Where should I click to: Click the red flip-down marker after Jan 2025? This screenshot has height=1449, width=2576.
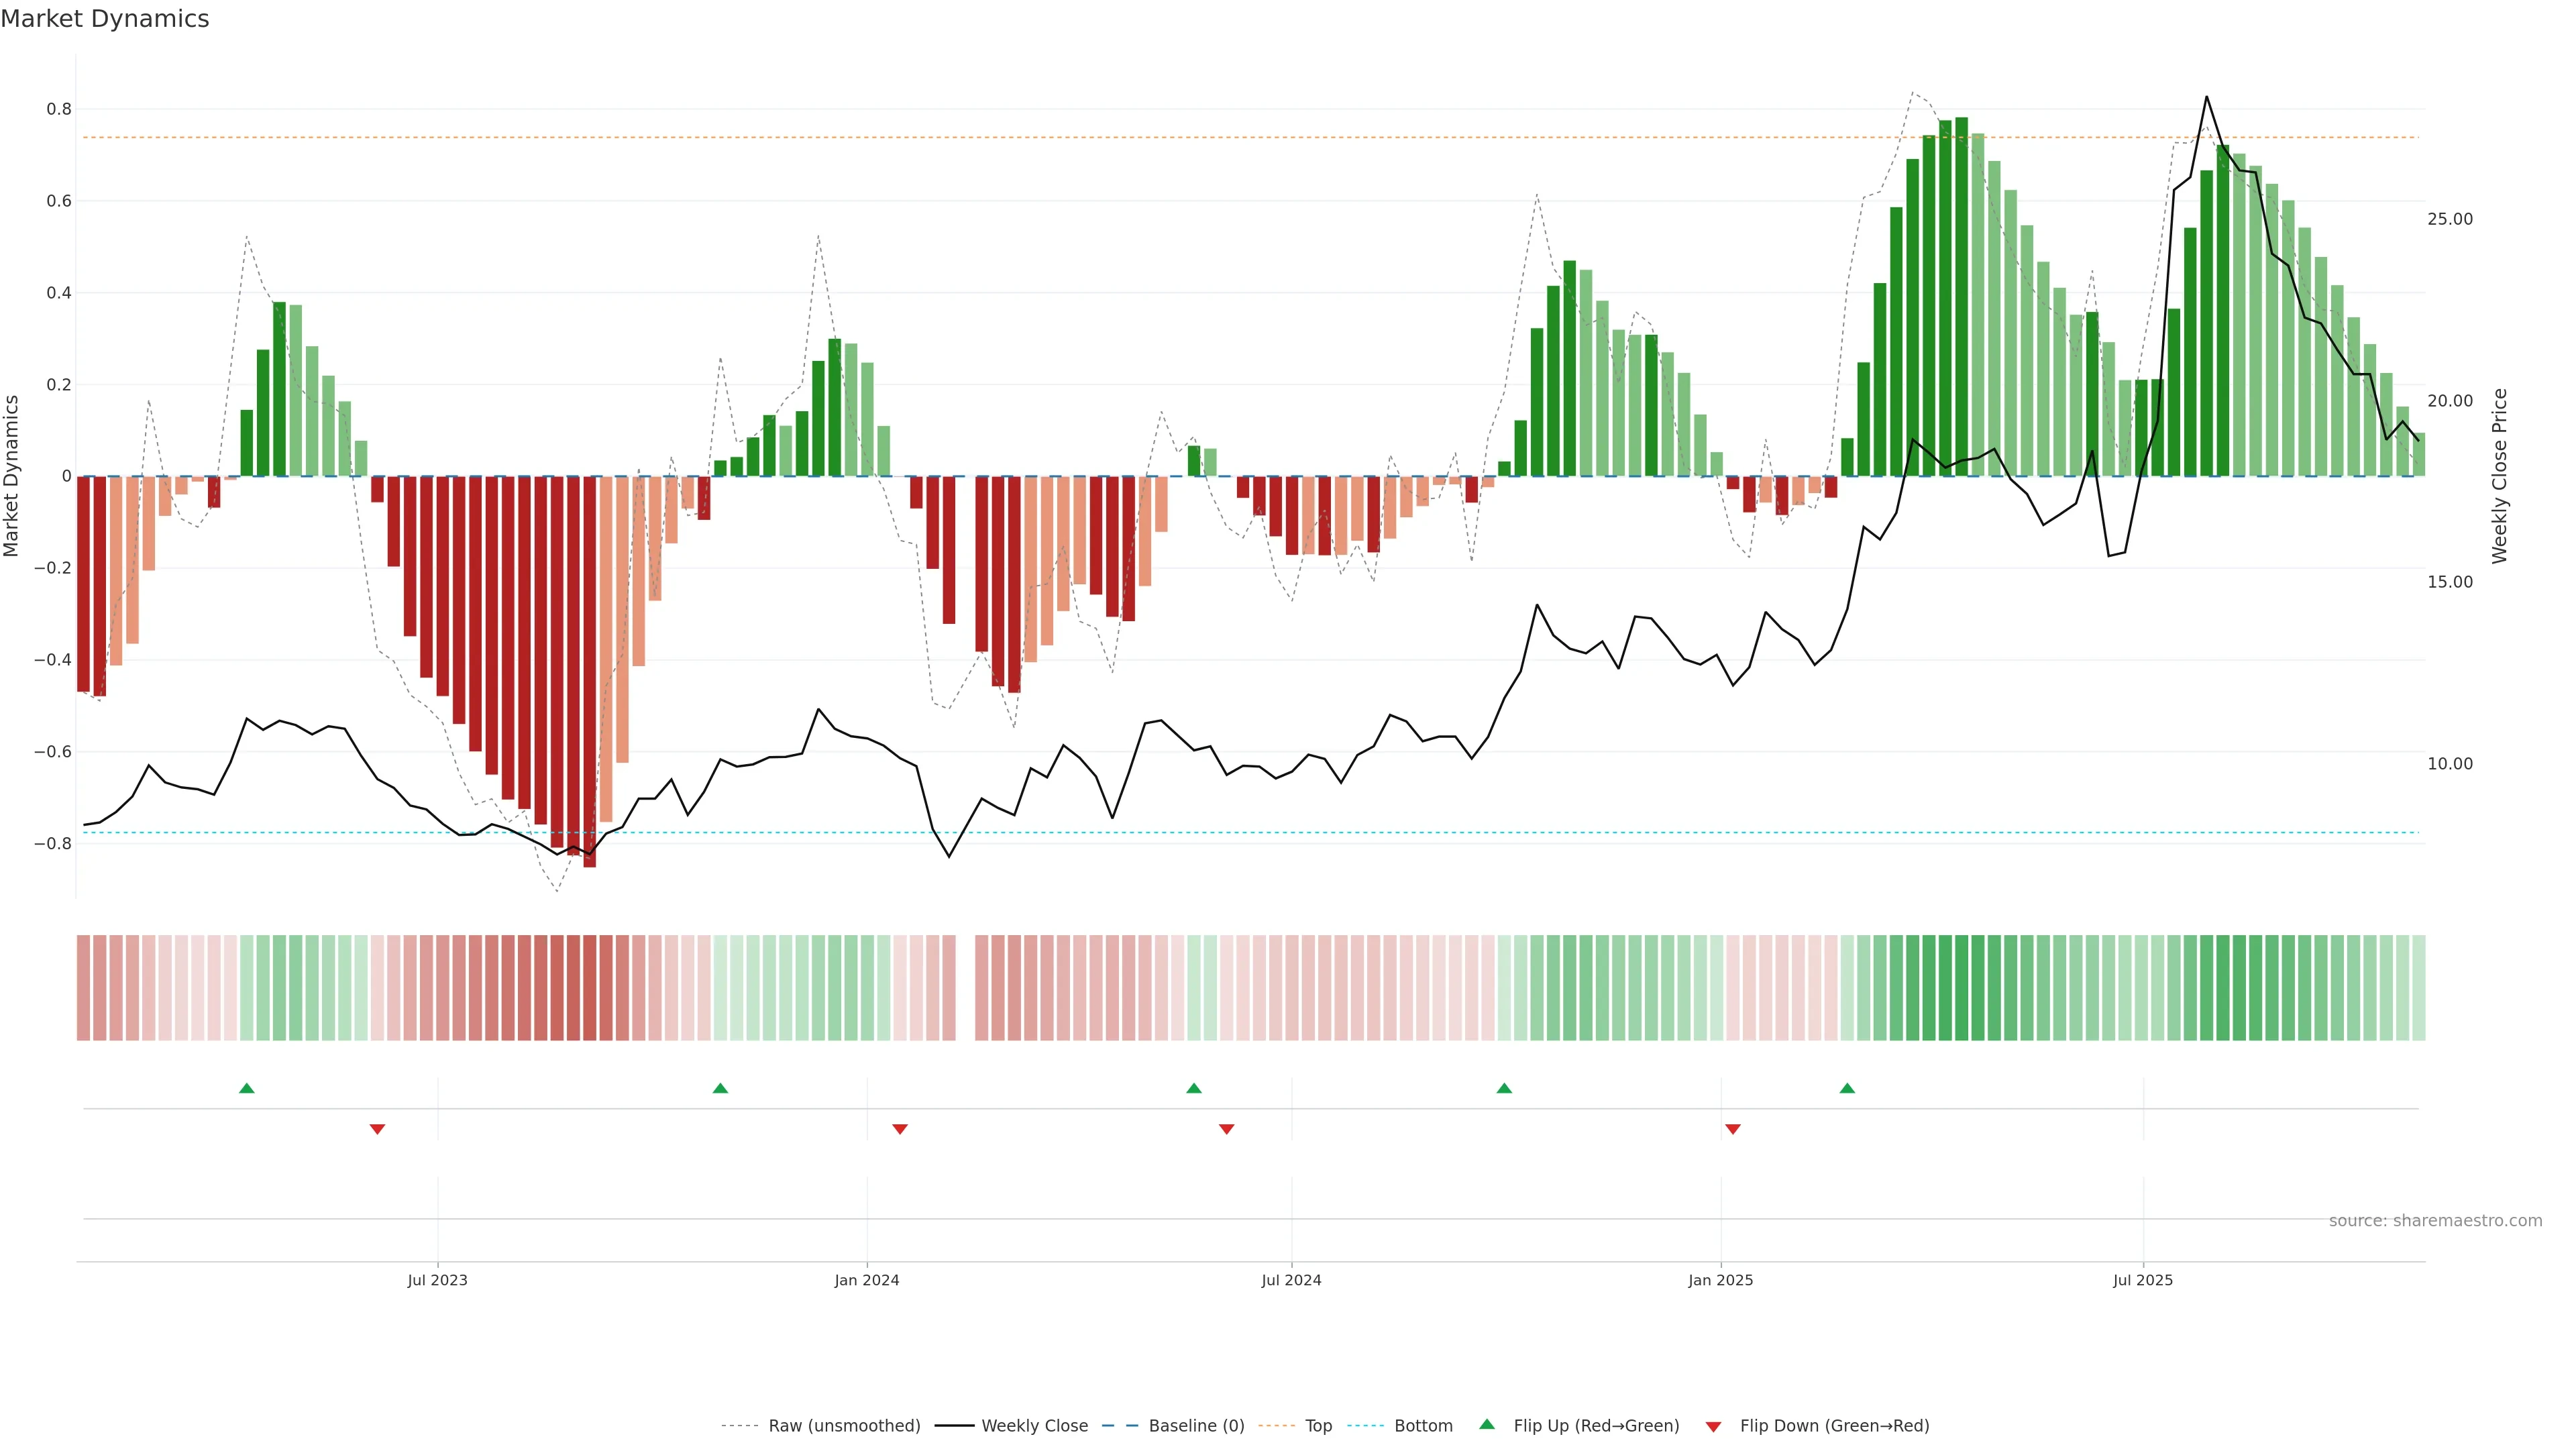1733,1129
